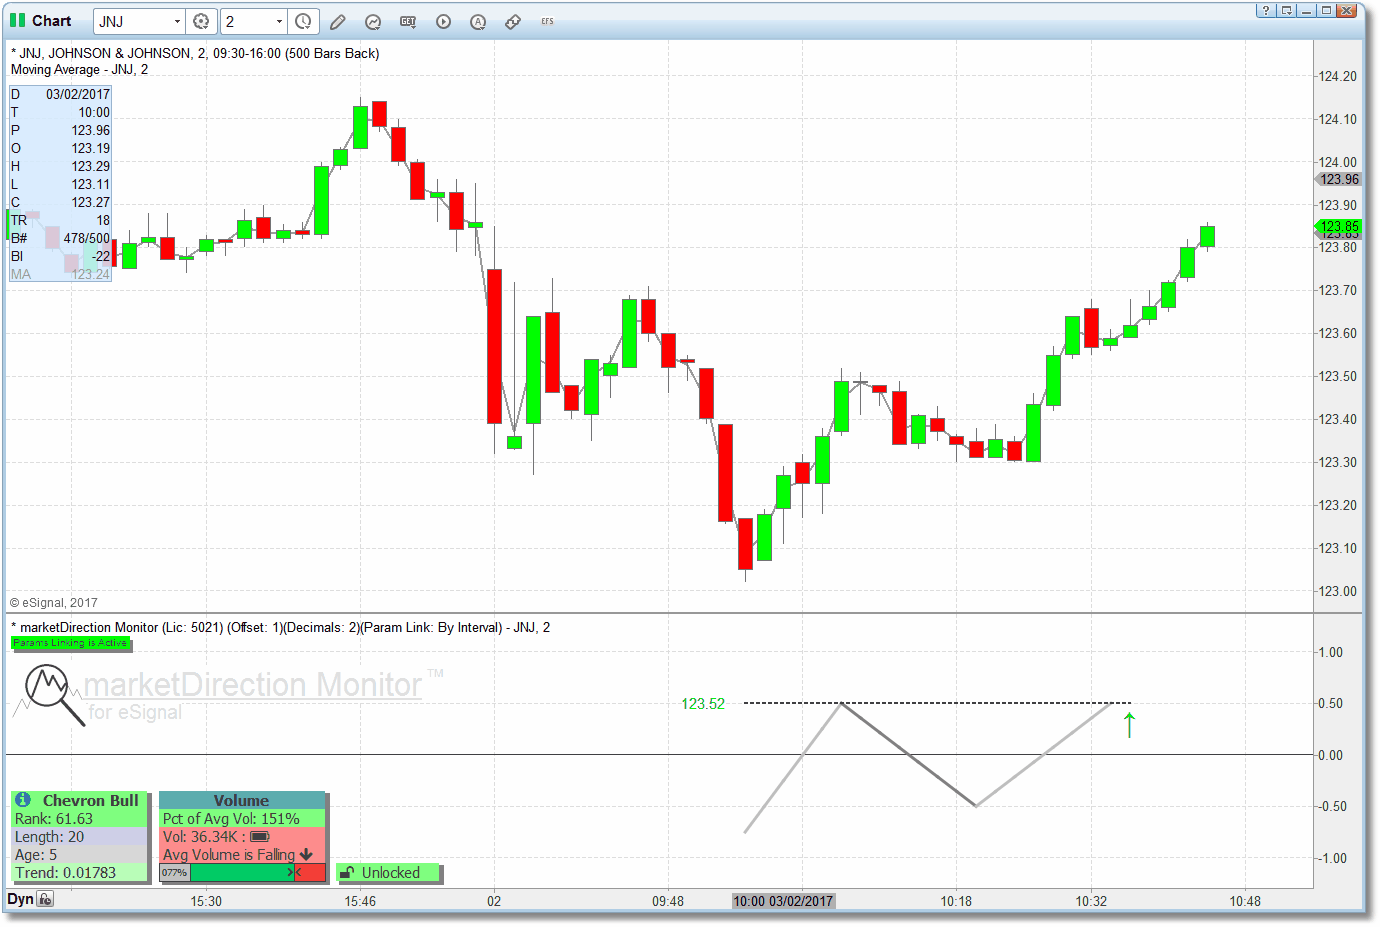This screenshot has width=1380, height=927.
Task: Click the Volume panel header
Action: coord(242,800)
